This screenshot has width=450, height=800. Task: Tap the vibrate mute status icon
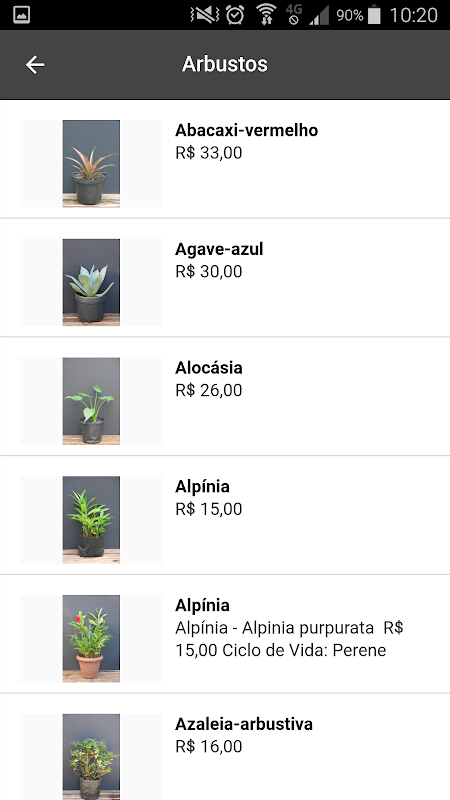(204, 15)
